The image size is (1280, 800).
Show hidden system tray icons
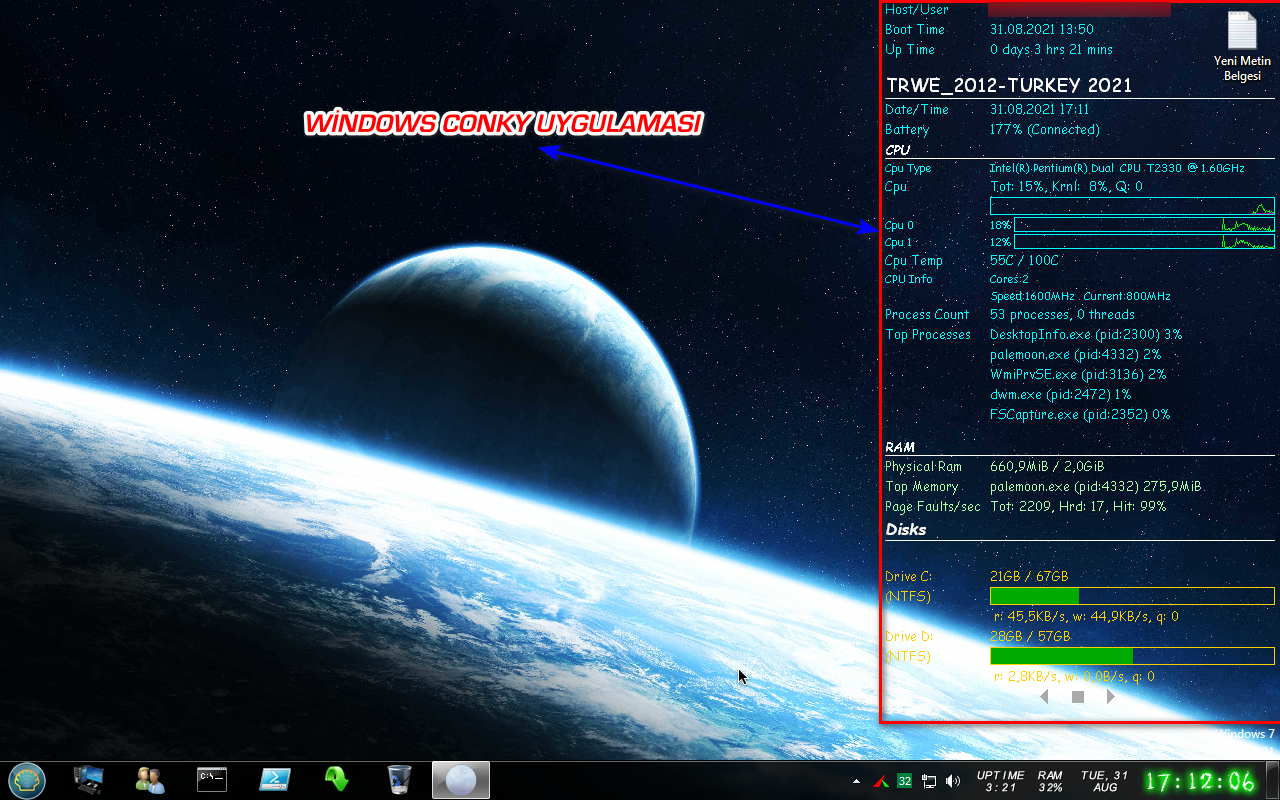[x=856, y=781]
